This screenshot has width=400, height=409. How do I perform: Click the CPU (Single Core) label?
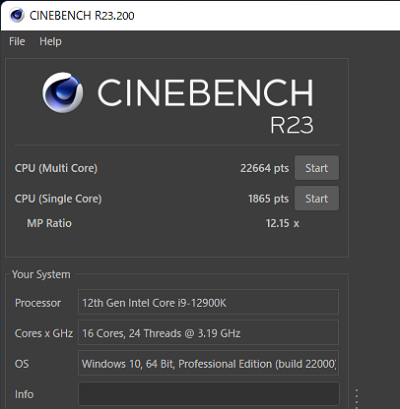58,199
